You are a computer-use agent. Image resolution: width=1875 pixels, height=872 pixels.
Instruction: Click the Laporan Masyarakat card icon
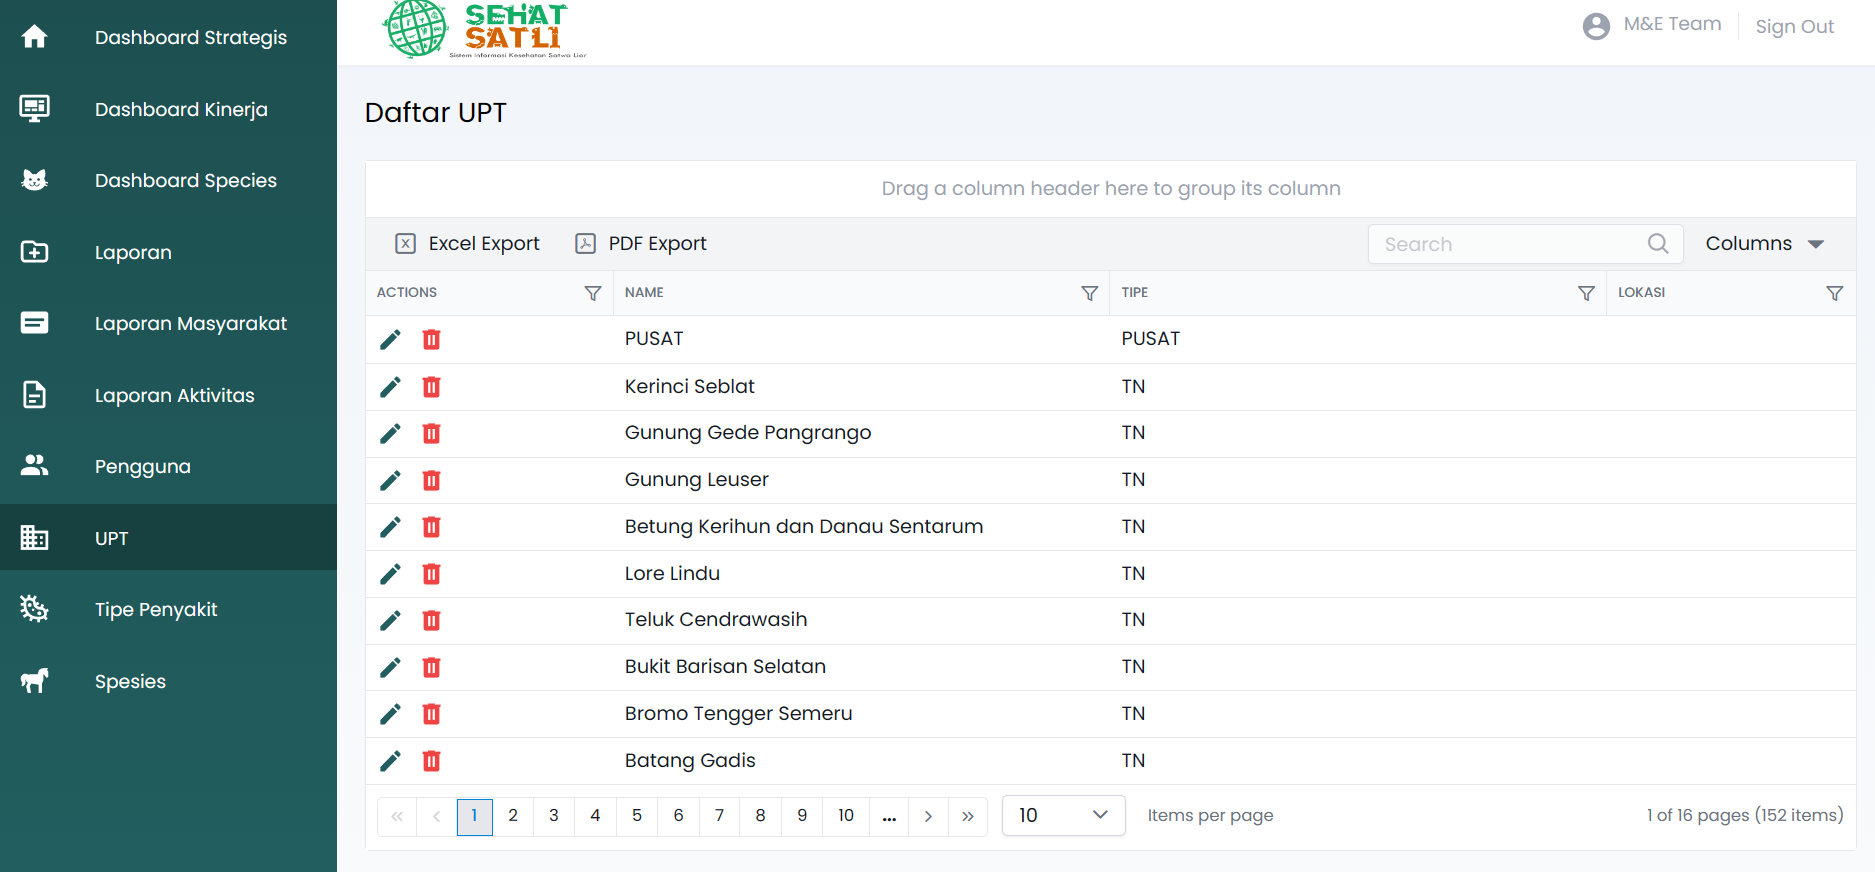(34, 323)
